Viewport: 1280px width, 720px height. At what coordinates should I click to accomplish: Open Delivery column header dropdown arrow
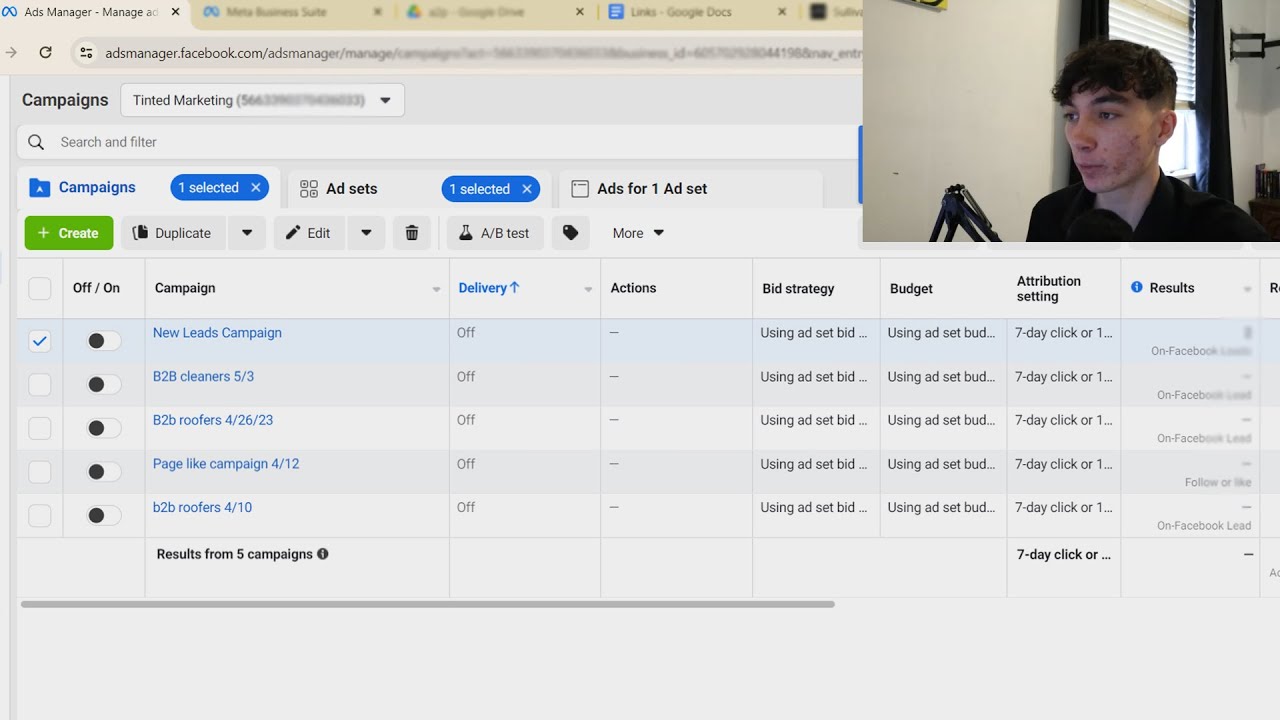tap(588, 289)
